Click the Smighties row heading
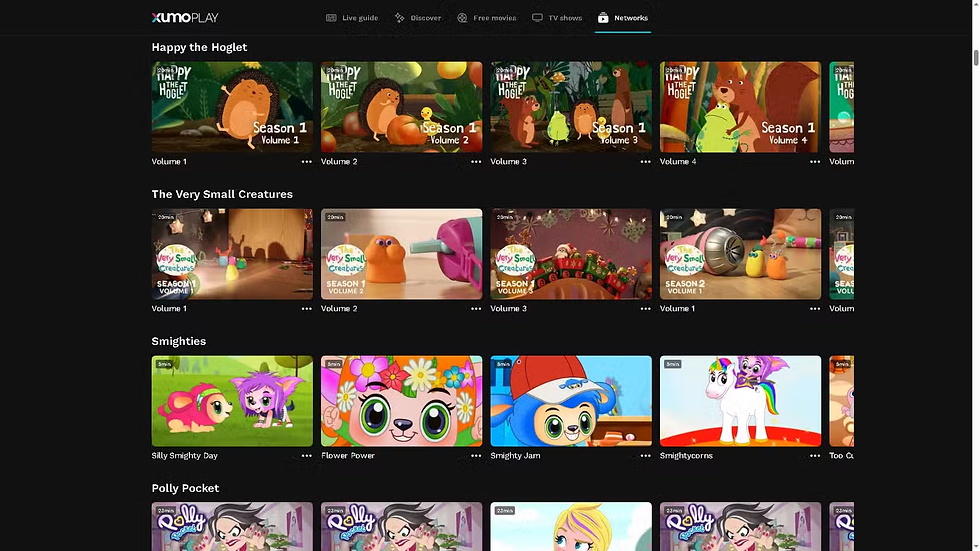 178,341
